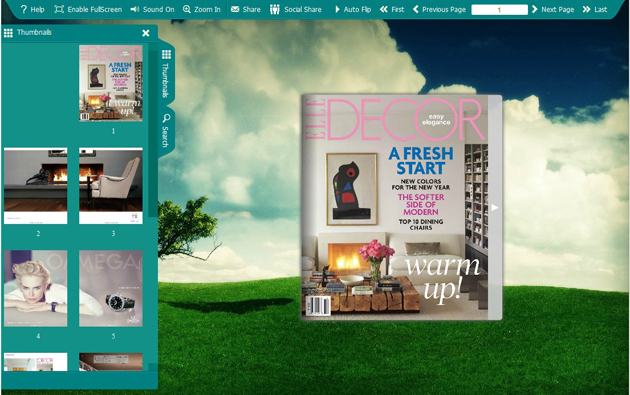Select page 4 blonde woman thumbnail
630x395 pixels.
36,288
